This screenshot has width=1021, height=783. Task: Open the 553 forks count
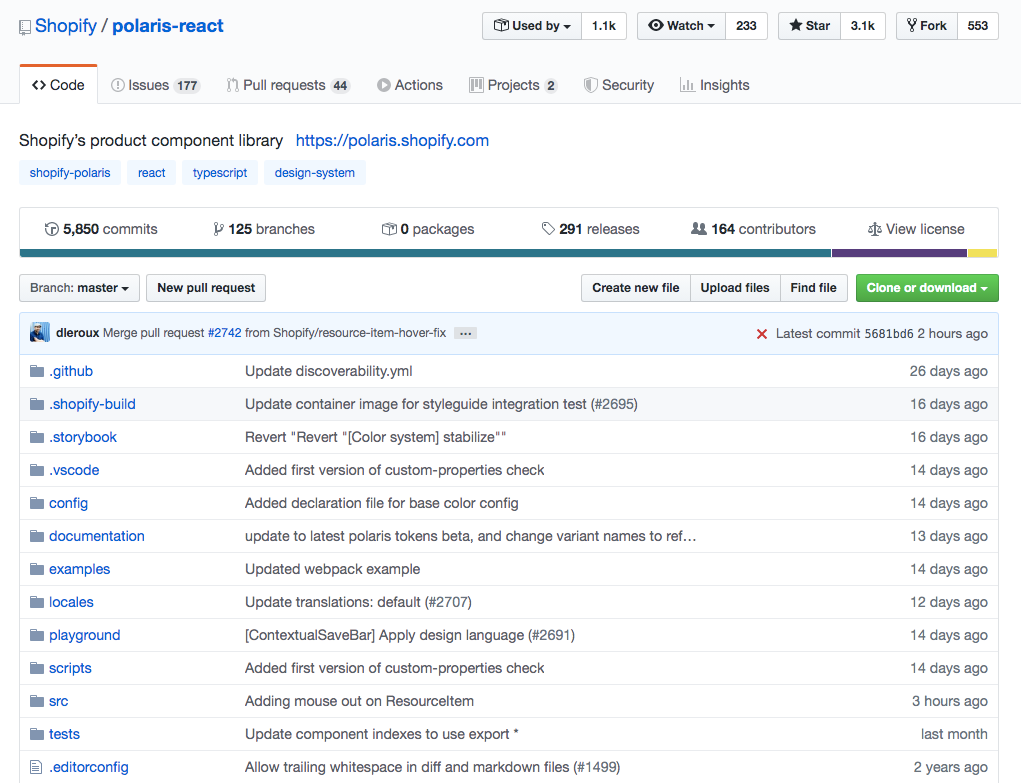(x=977, y=26)
